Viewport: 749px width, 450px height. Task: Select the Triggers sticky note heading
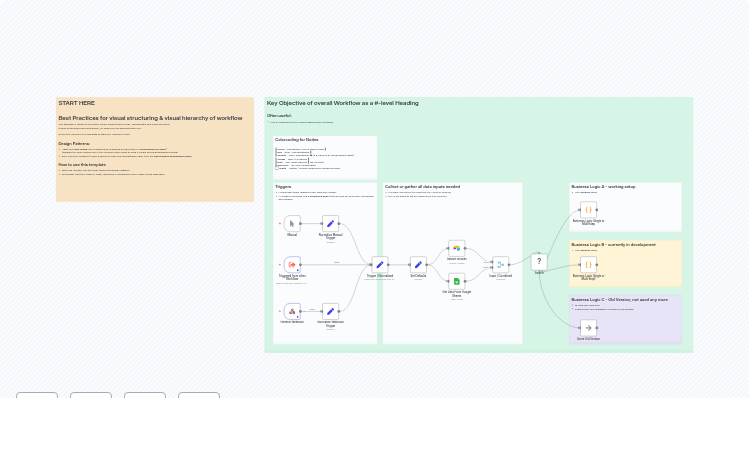coord(283,186)
